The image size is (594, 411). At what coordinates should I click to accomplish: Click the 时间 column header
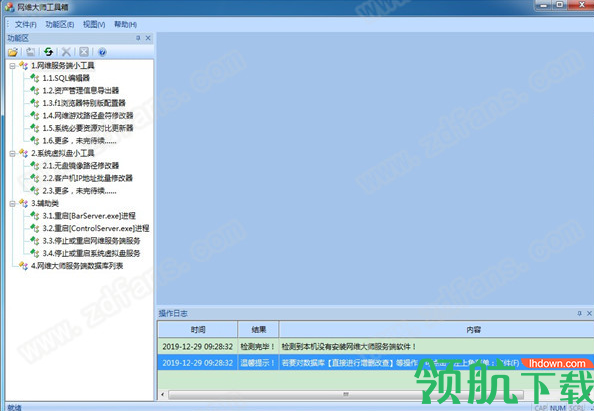coord(198,330)
